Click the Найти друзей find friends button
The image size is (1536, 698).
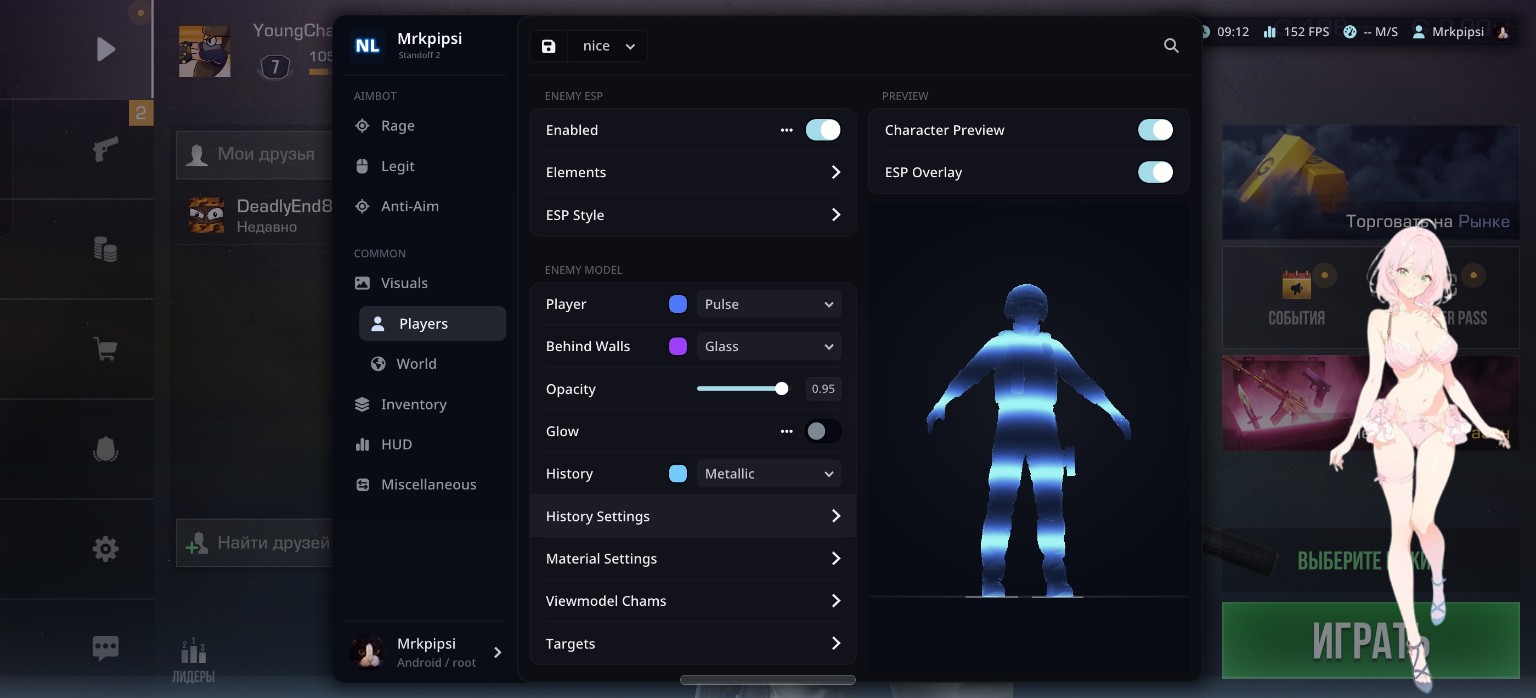pos(253,543)
